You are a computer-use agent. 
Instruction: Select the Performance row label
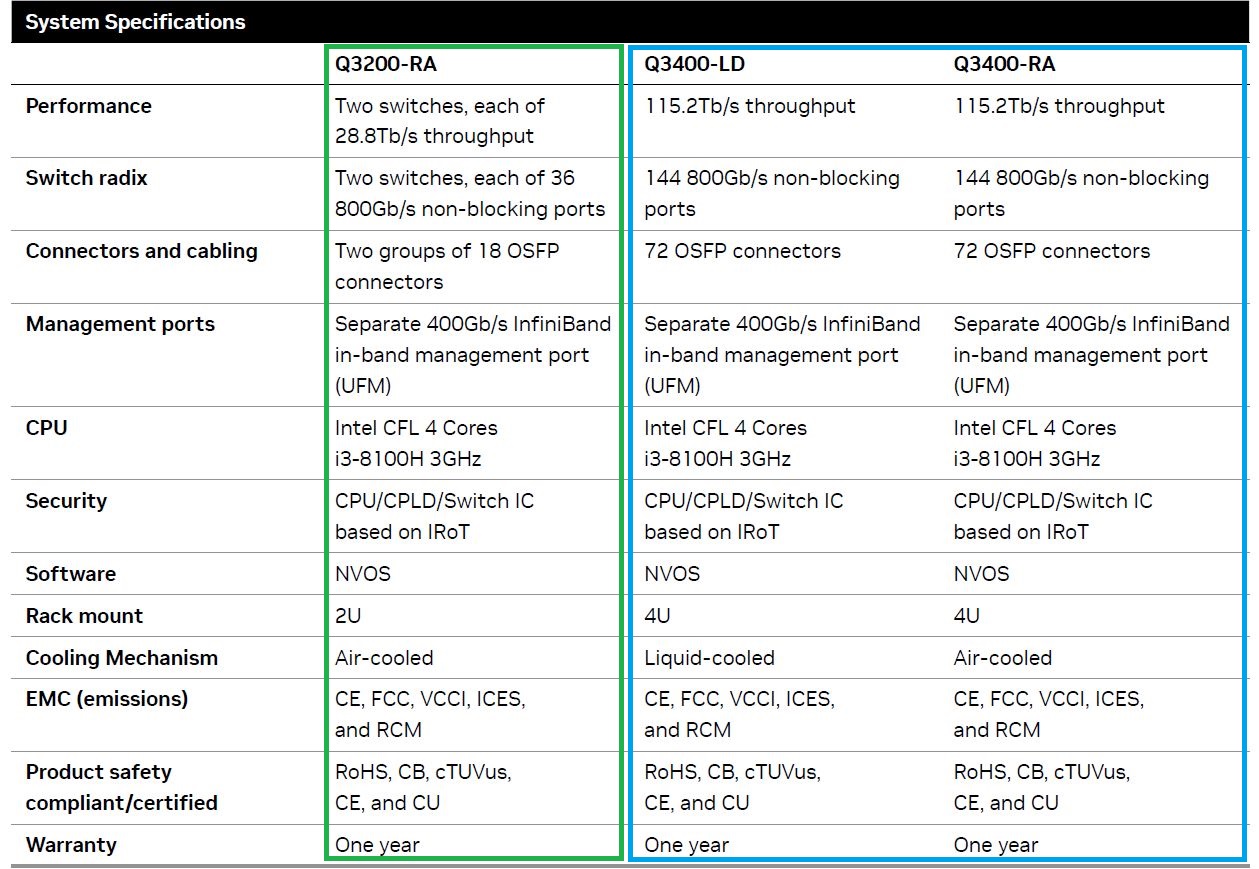pyautogui.click(x=89, y=106)
